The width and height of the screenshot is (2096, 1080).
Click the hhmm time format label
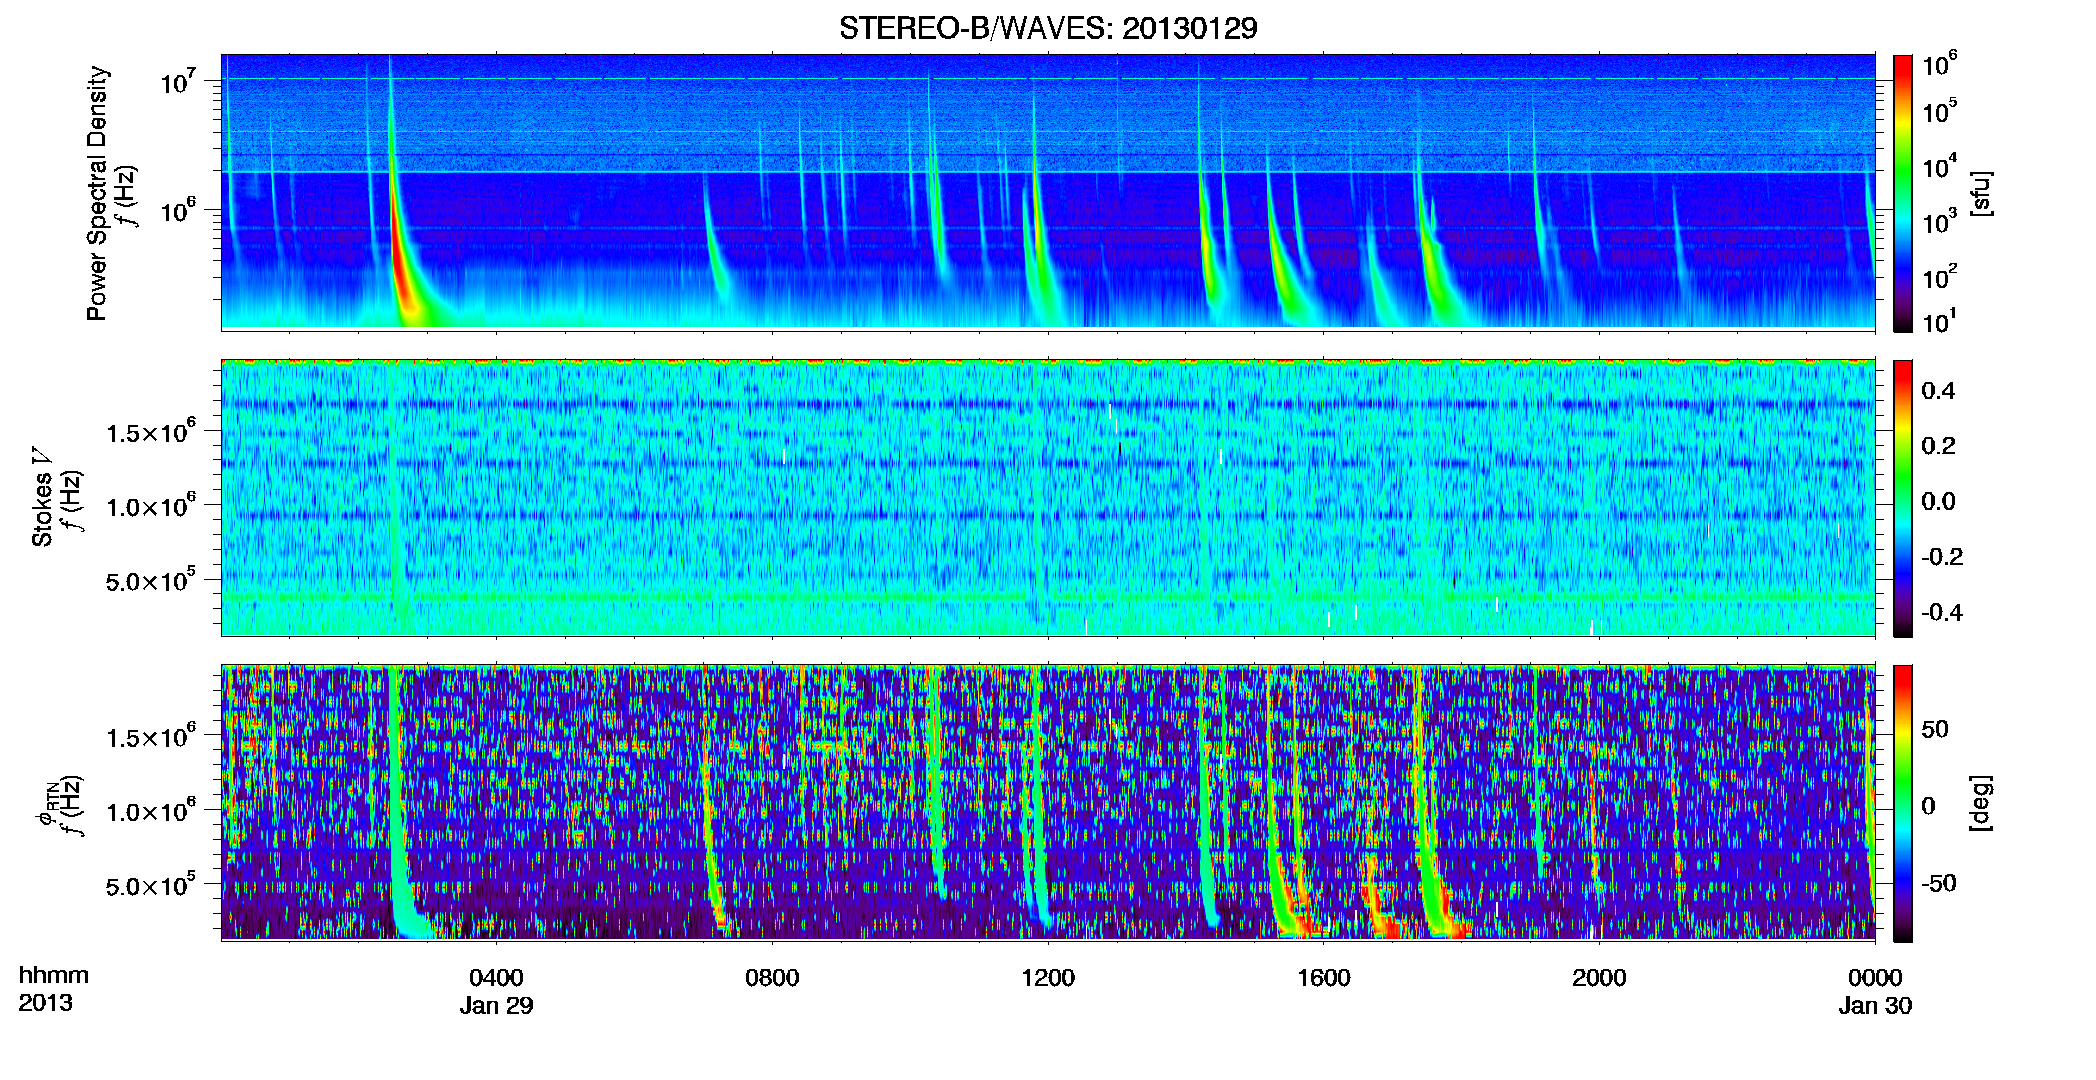point(53,976)
